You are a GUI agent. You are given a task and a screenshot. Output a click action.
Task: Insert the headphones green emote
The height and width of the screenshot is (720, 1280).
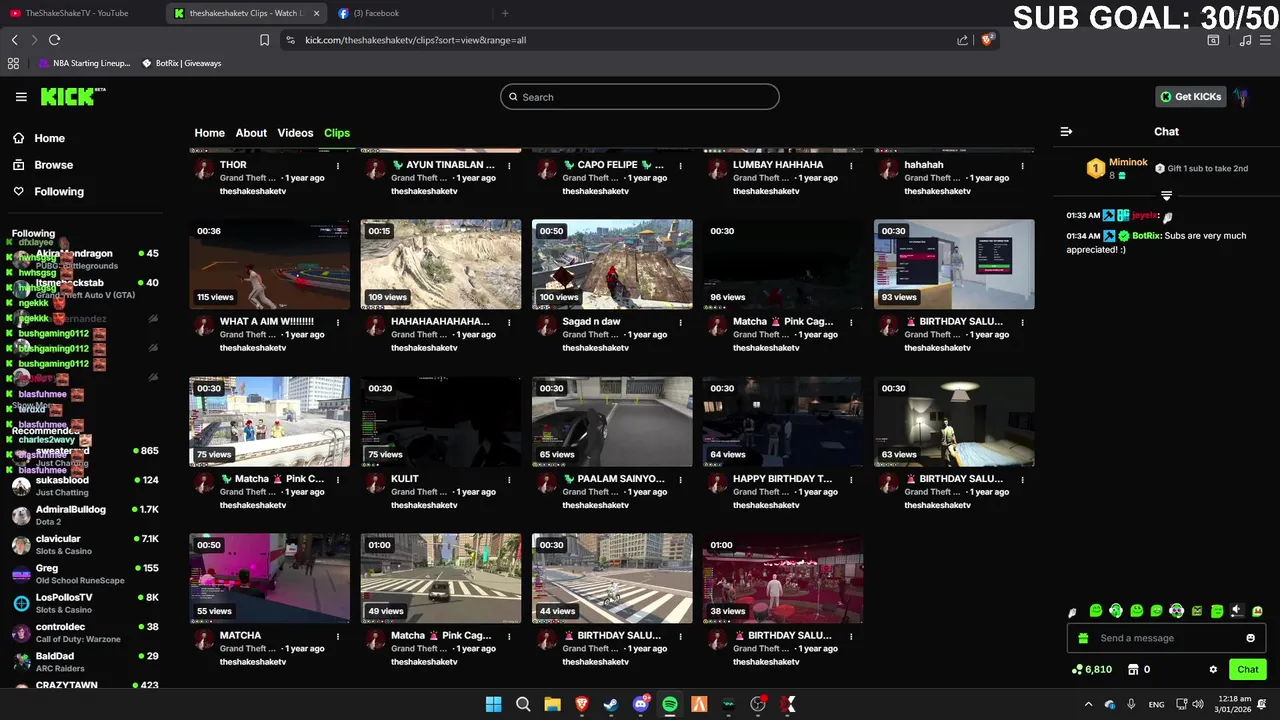coord(1116,611)
